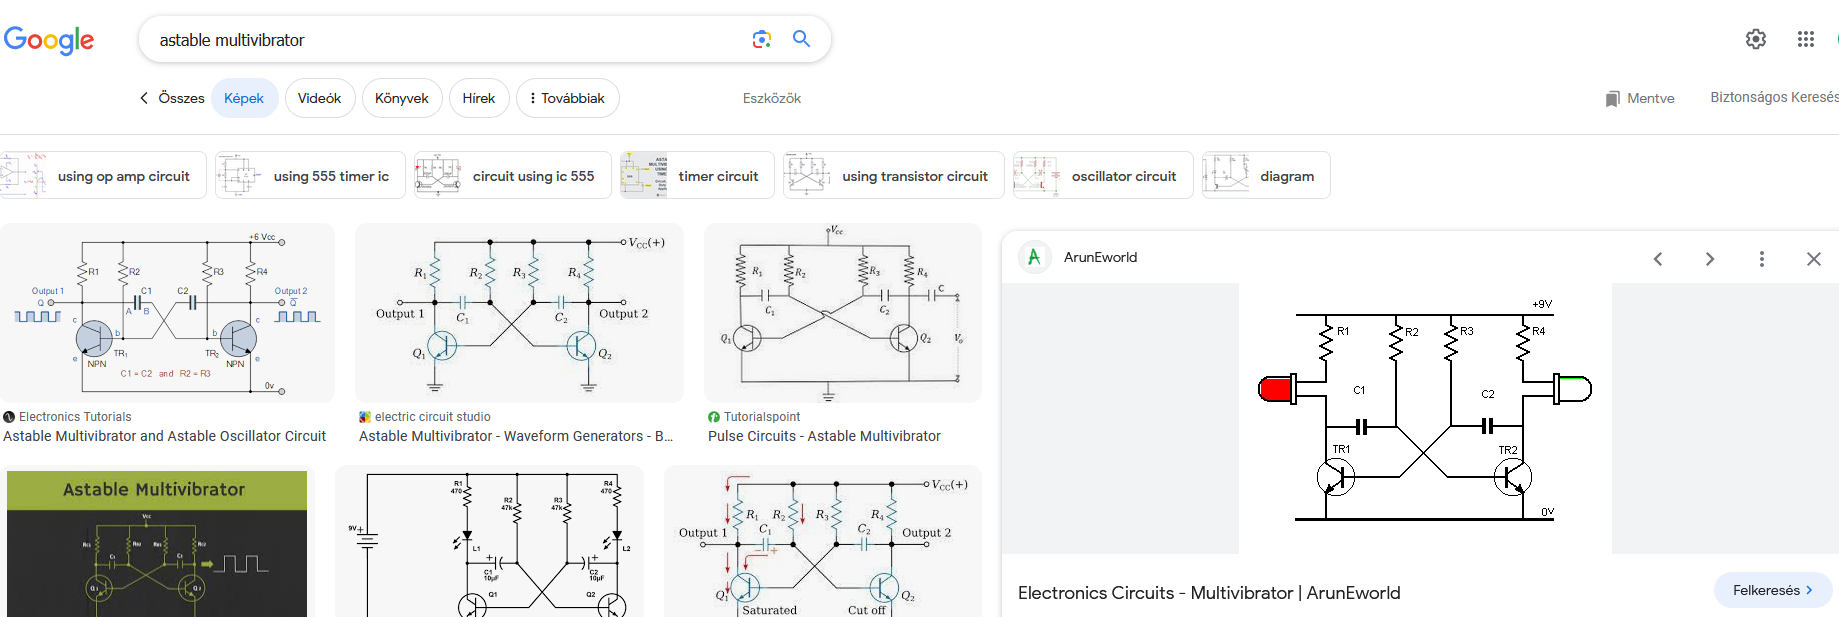Show the next image in preview panel
The image size is (1839, 617).
click(1710, 259)
